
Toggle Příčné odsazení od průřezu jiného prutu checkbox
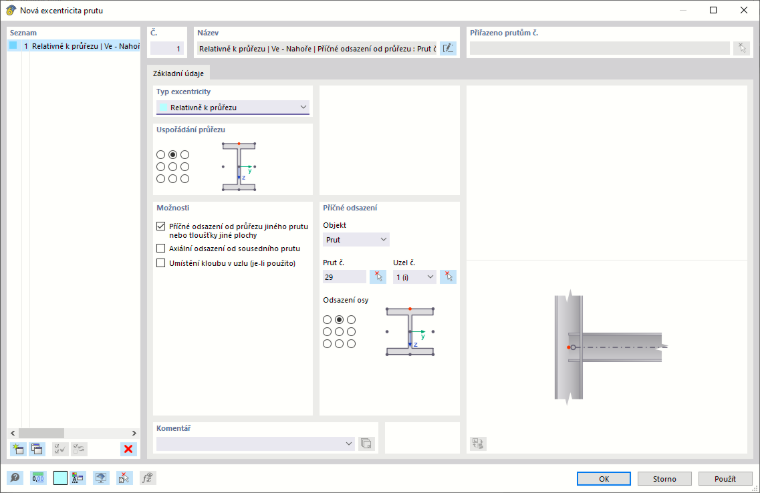pyautogui.click(x=160, y=226)
